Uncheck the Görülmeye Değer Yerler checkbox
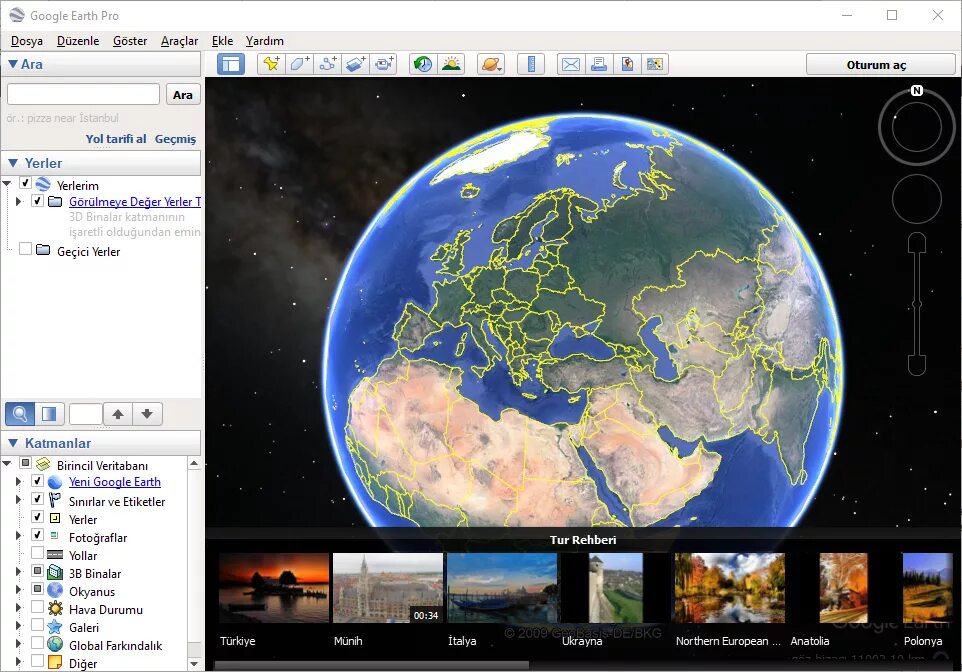 (x=37, y=201)
